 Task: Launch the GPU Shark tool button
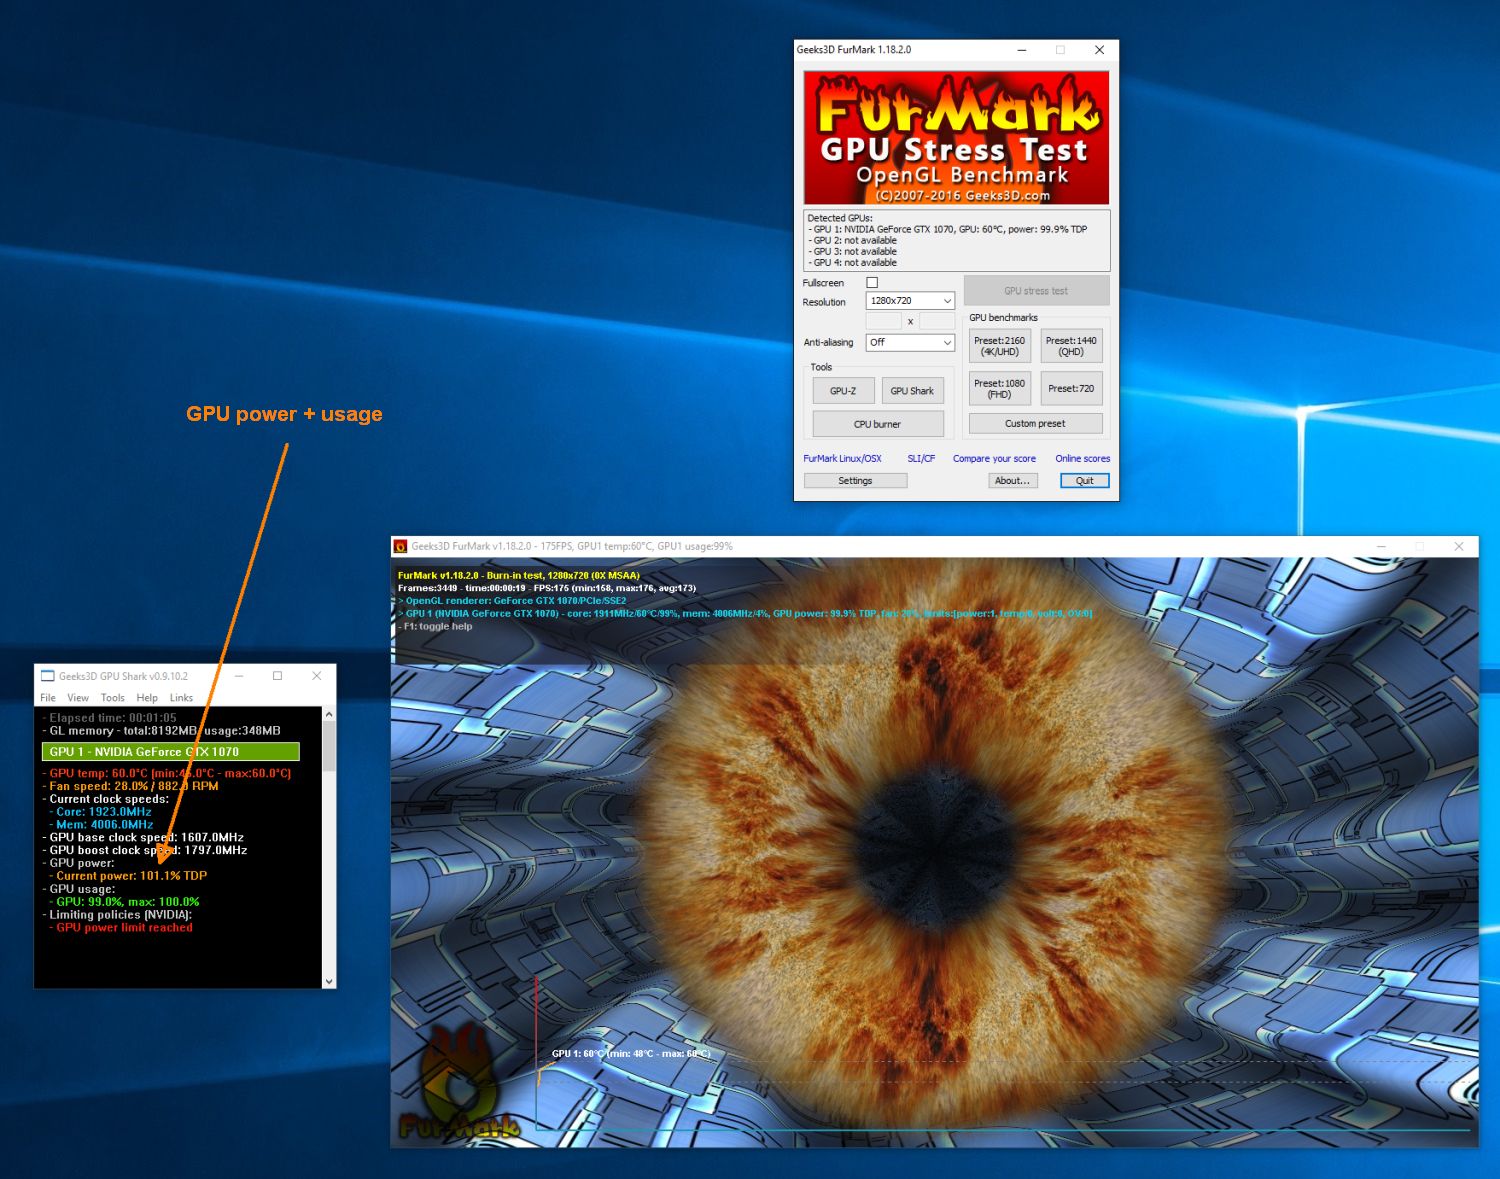[912, 391]
